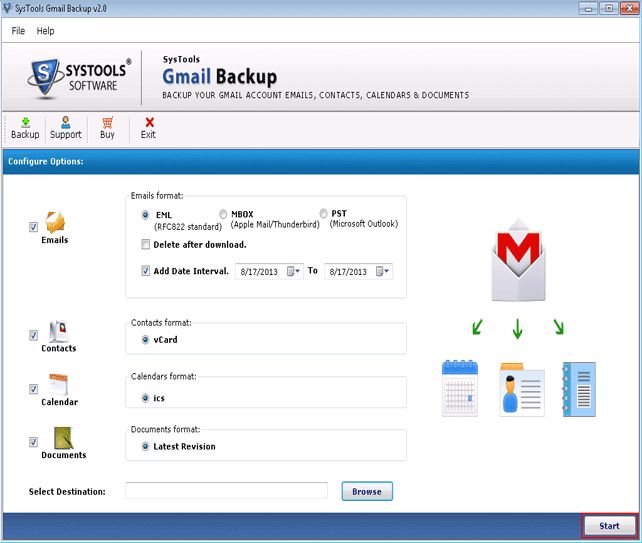Screen dimensions: 642x543
Task: Uncheck the Contacts checkbox
Action: point(34,335)
